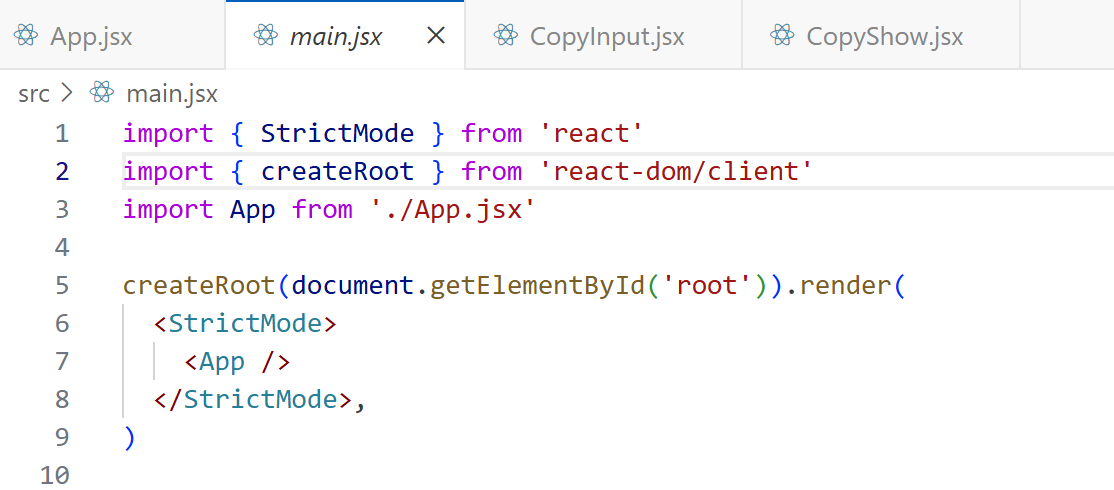Screen dimensions: 1114x490
Task: Click App identifier on line 3
Action: click(x=252, y=209)
